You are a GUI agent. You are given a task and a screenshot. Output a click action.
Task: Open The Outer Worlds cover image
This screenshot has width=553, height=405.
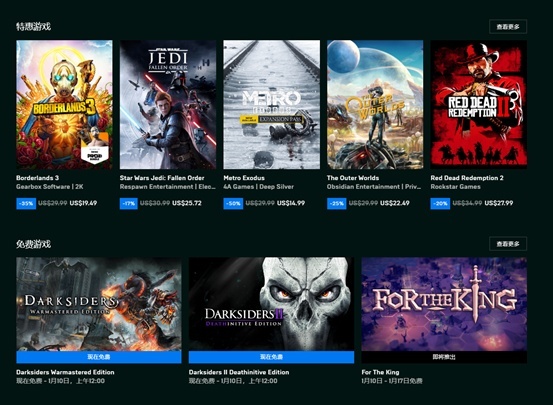[x=375, y=104]
